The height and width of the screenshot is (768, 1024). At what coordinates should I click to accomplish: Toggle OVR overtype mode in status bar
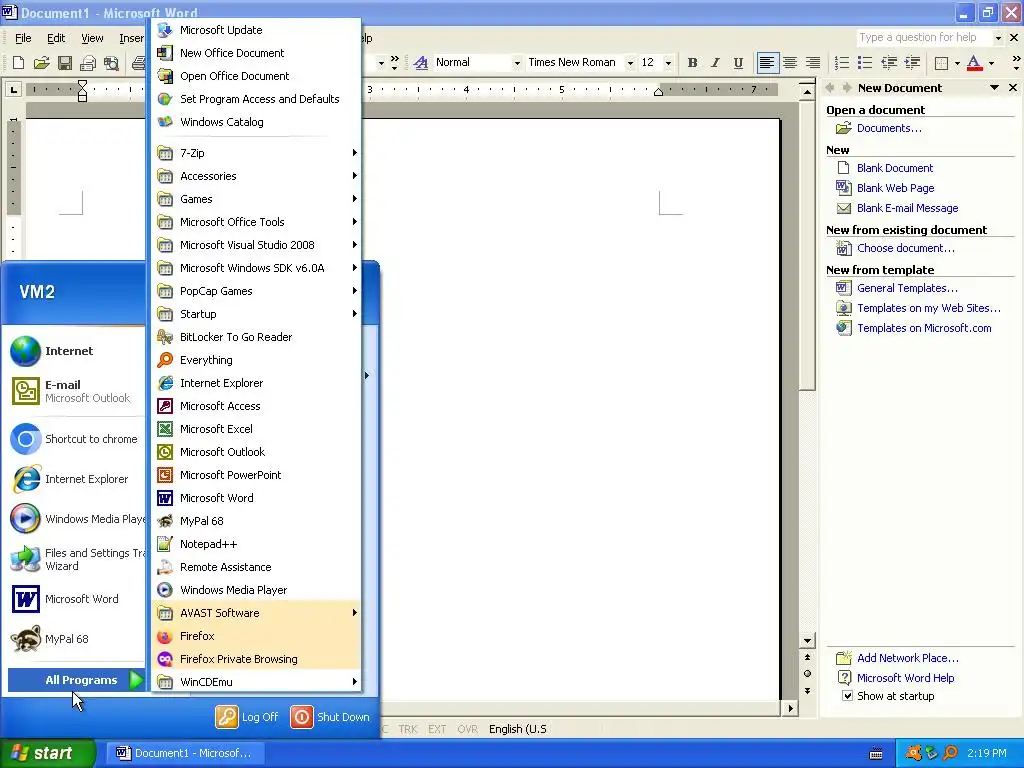[x=467, y=729]
